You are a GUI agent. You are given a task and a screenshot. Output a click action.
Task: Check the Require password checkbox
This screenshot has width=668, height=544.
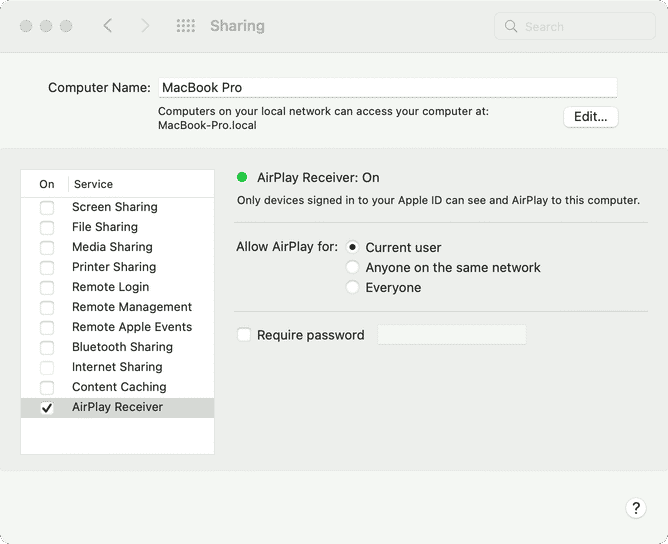click(x=244, y=335)
